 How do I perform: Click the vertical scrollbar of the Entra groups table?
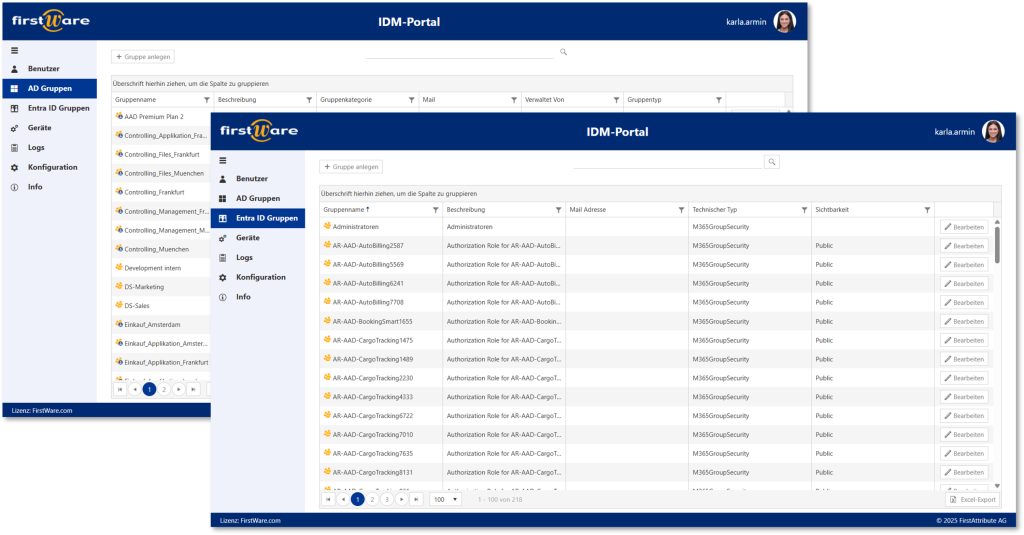click(x=997, y=245)
